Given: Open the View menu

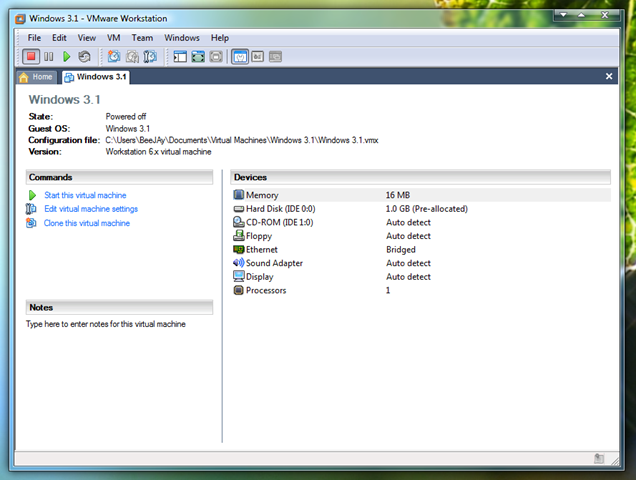Looking at the screenshot, I should (87, 38).
